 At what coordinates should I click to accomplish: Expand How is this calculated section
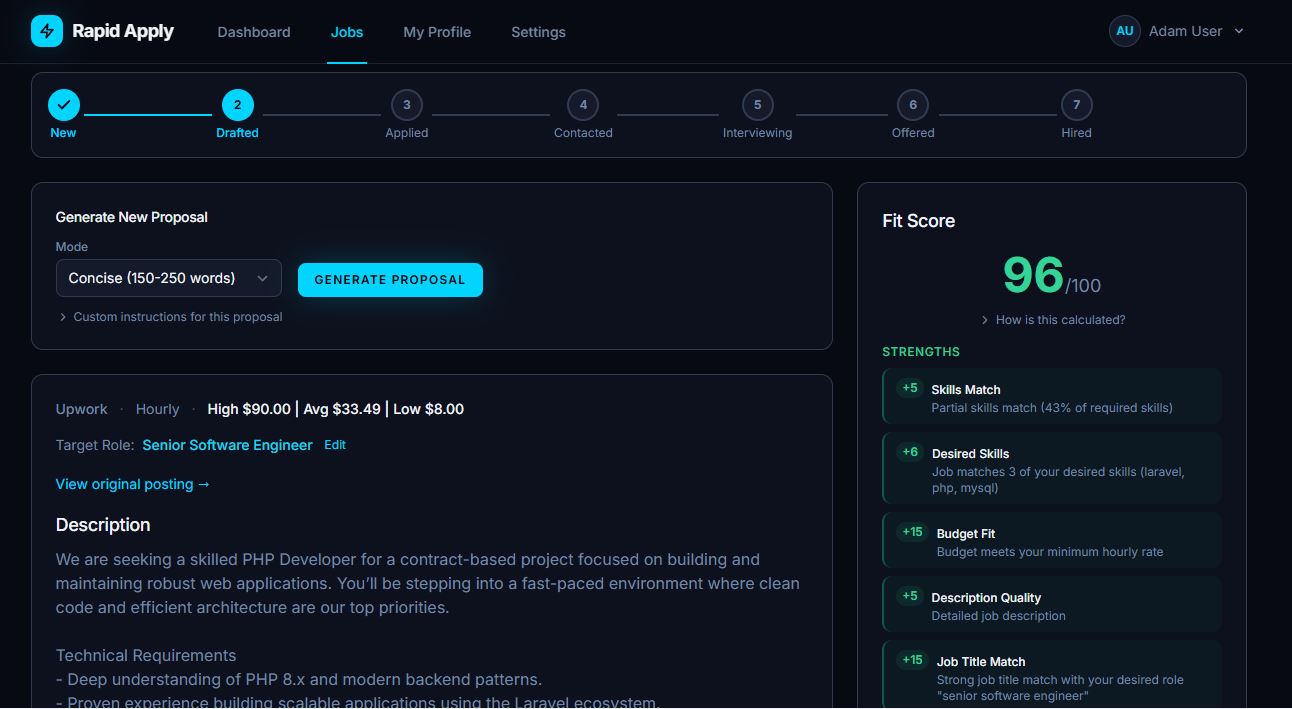(1053, 320)
